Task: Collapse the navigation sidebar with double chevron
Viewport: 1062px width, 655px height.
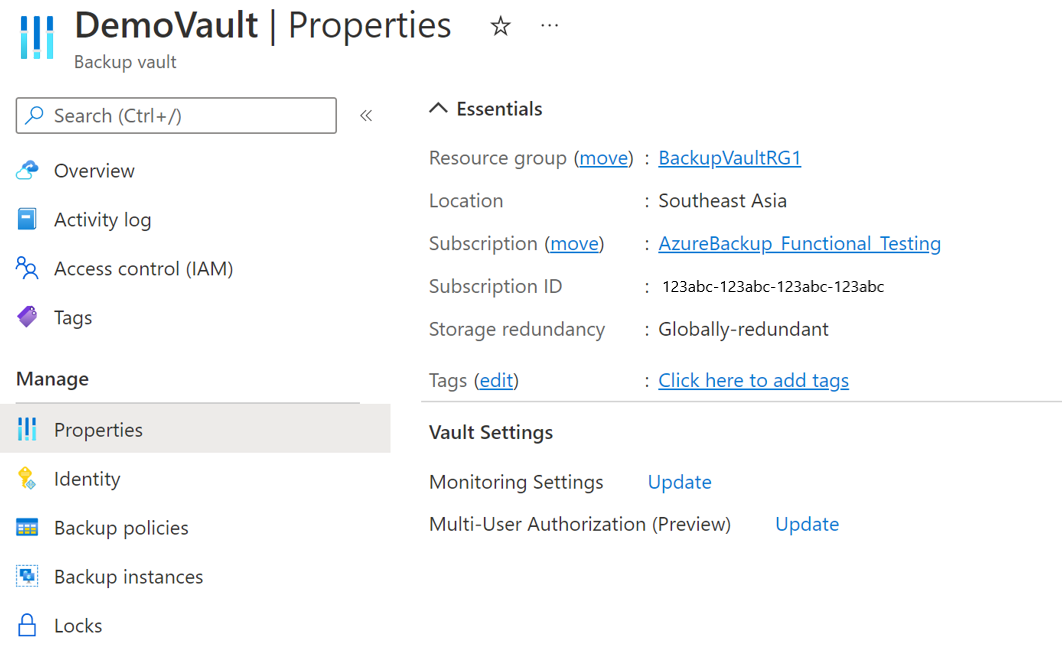Action: [x=366, y=115]
